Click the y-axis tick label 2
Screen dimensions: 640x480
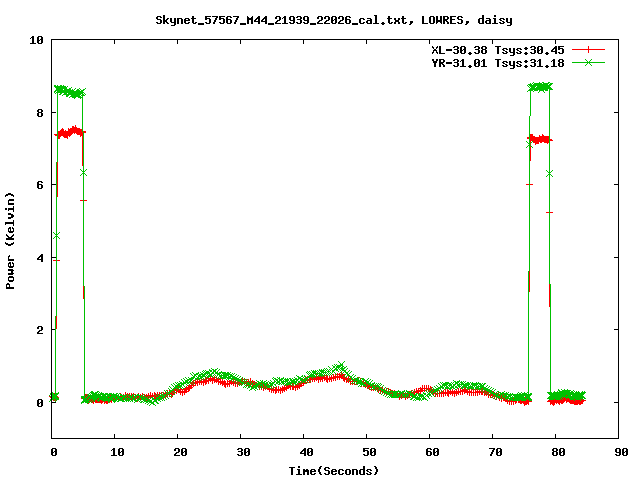tap(39, 330)
